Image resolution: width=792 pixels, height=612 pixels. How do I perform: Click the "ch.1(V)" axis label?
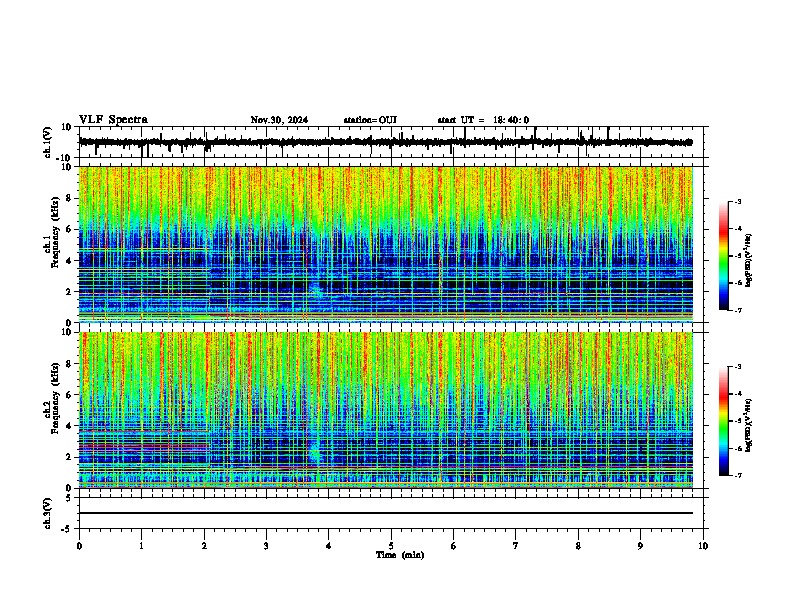tap(48, 142)
